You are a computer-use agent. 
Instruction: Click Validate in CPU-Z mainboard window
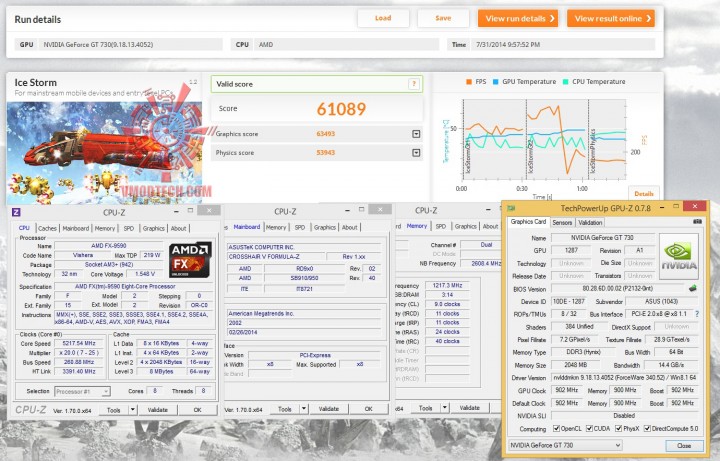[329, 409]
